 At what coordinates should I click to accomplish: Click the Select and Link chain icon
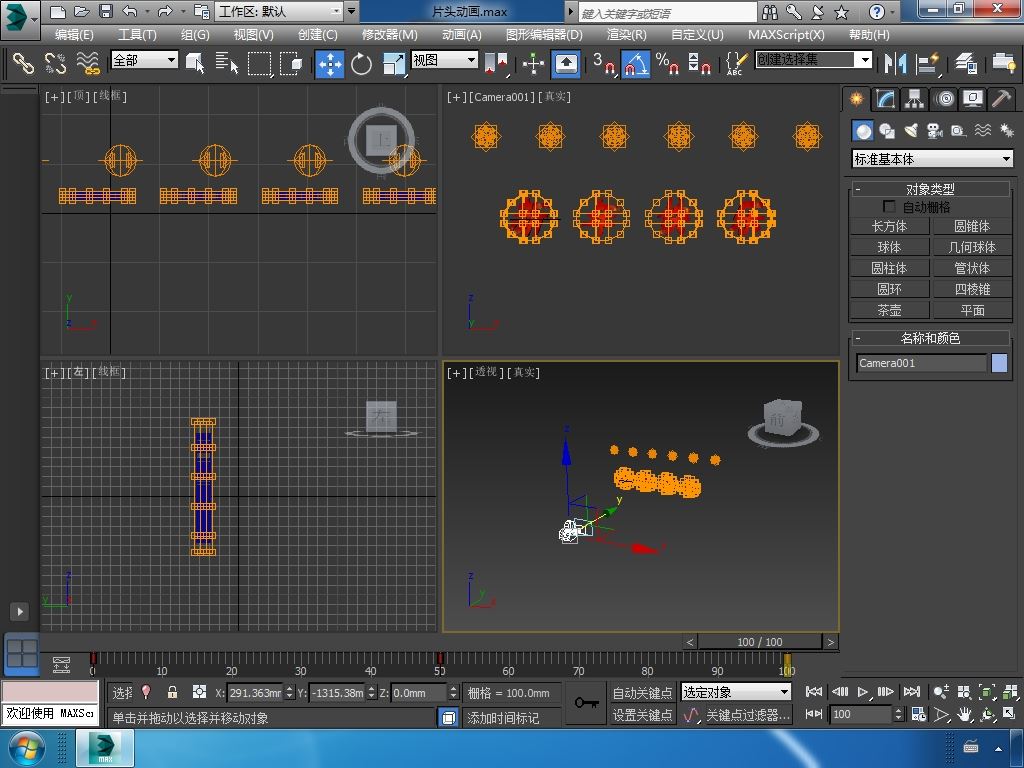(23, 64)
